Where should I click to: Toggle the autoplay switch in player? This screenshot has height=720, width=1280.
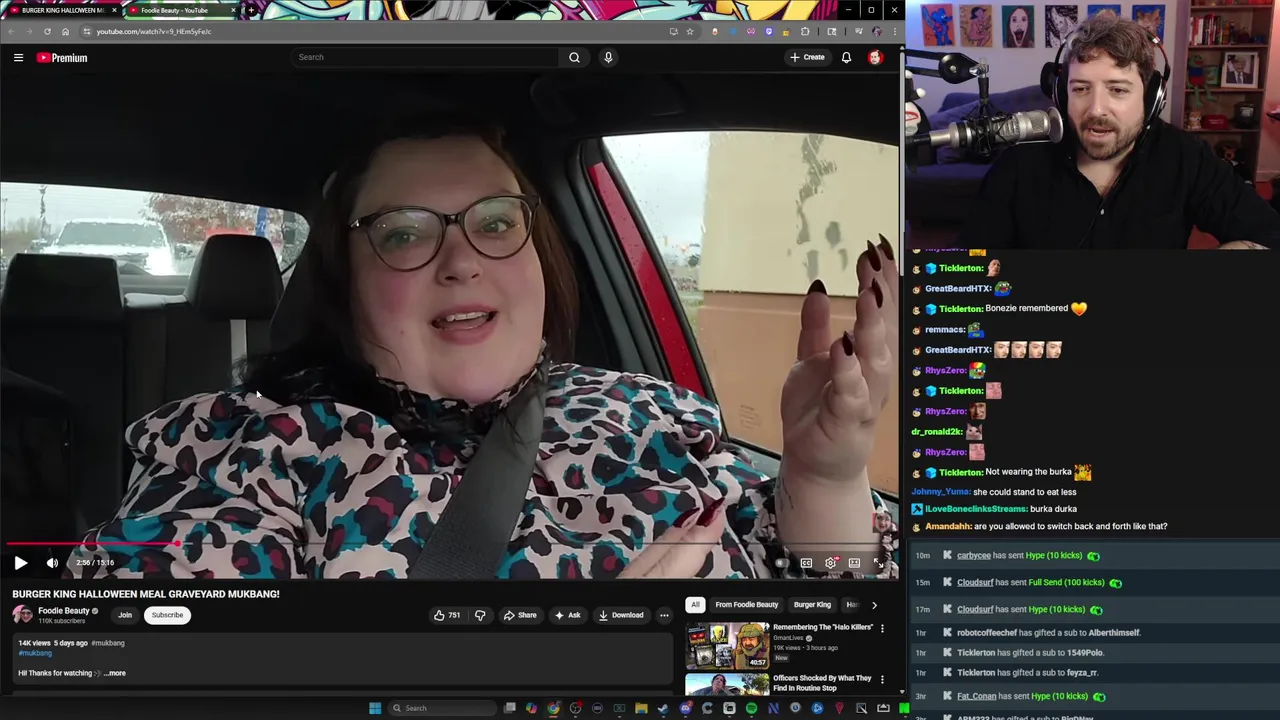click(x=781, y=563)
